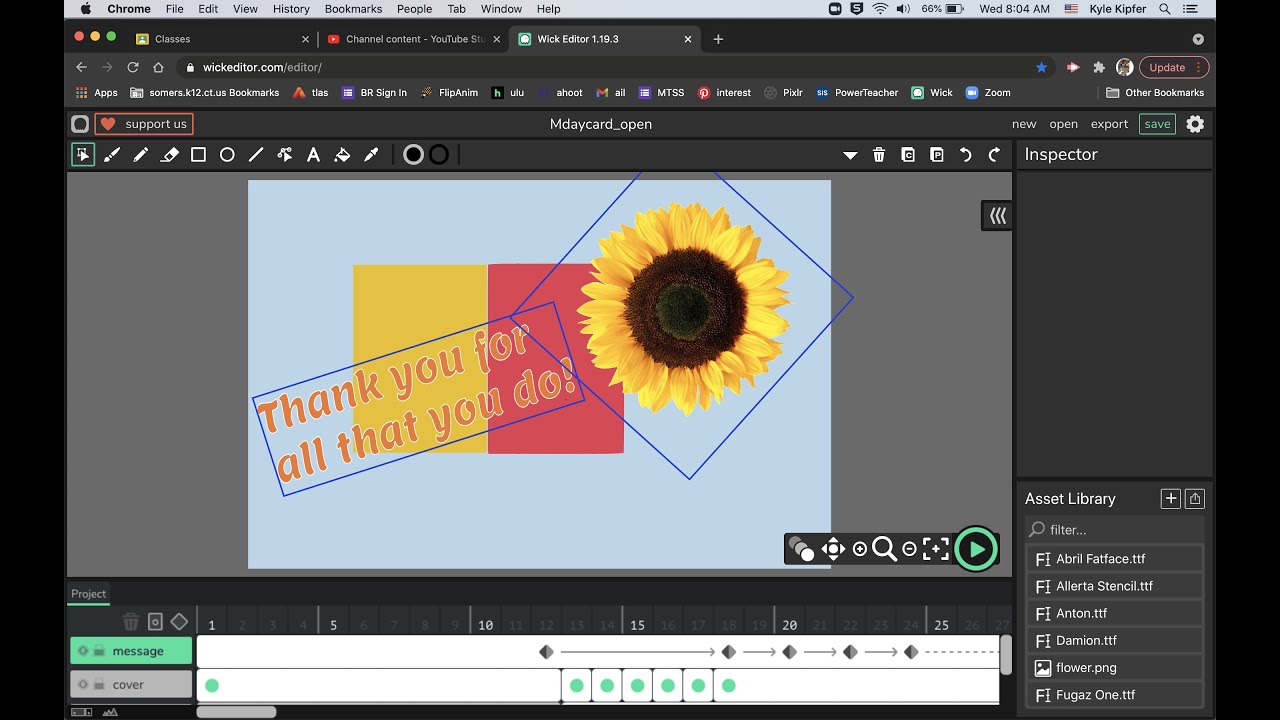This screenshot has height=720, width=1280.
Task: Select the Ellipse tool
Action: pos(227,155)
